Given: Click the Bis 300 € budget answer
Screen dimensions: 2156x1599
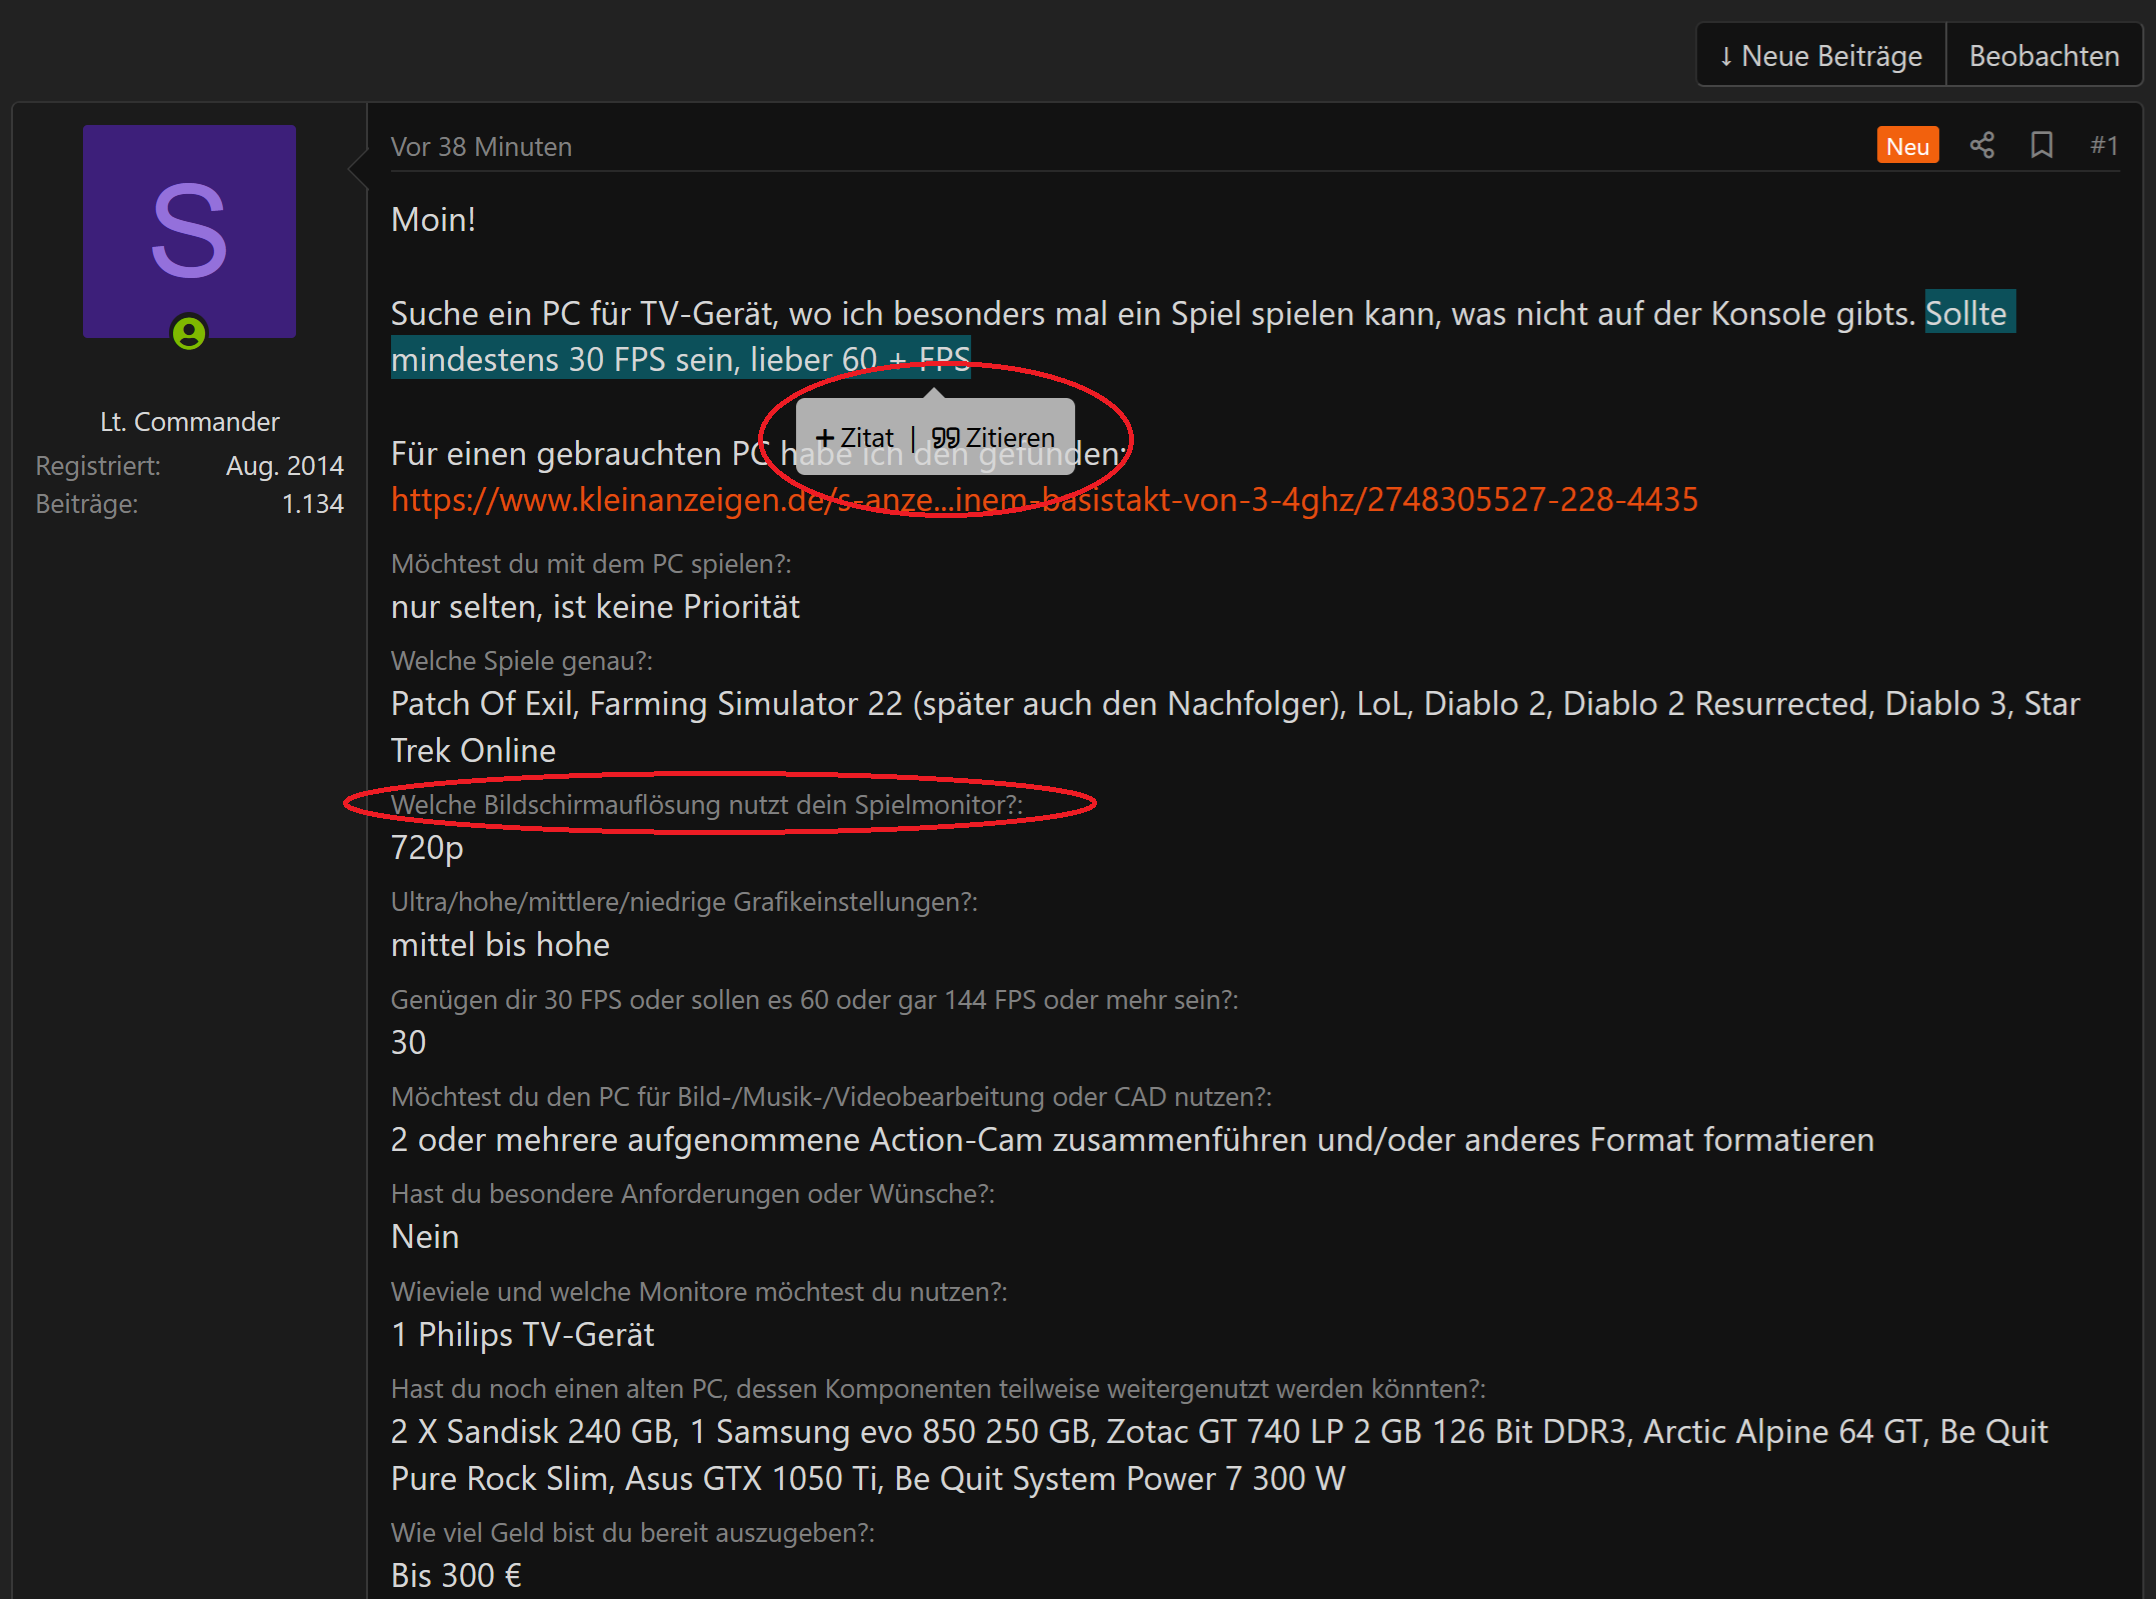Looking at the screenshot, I should click(x=456, y=1575).
